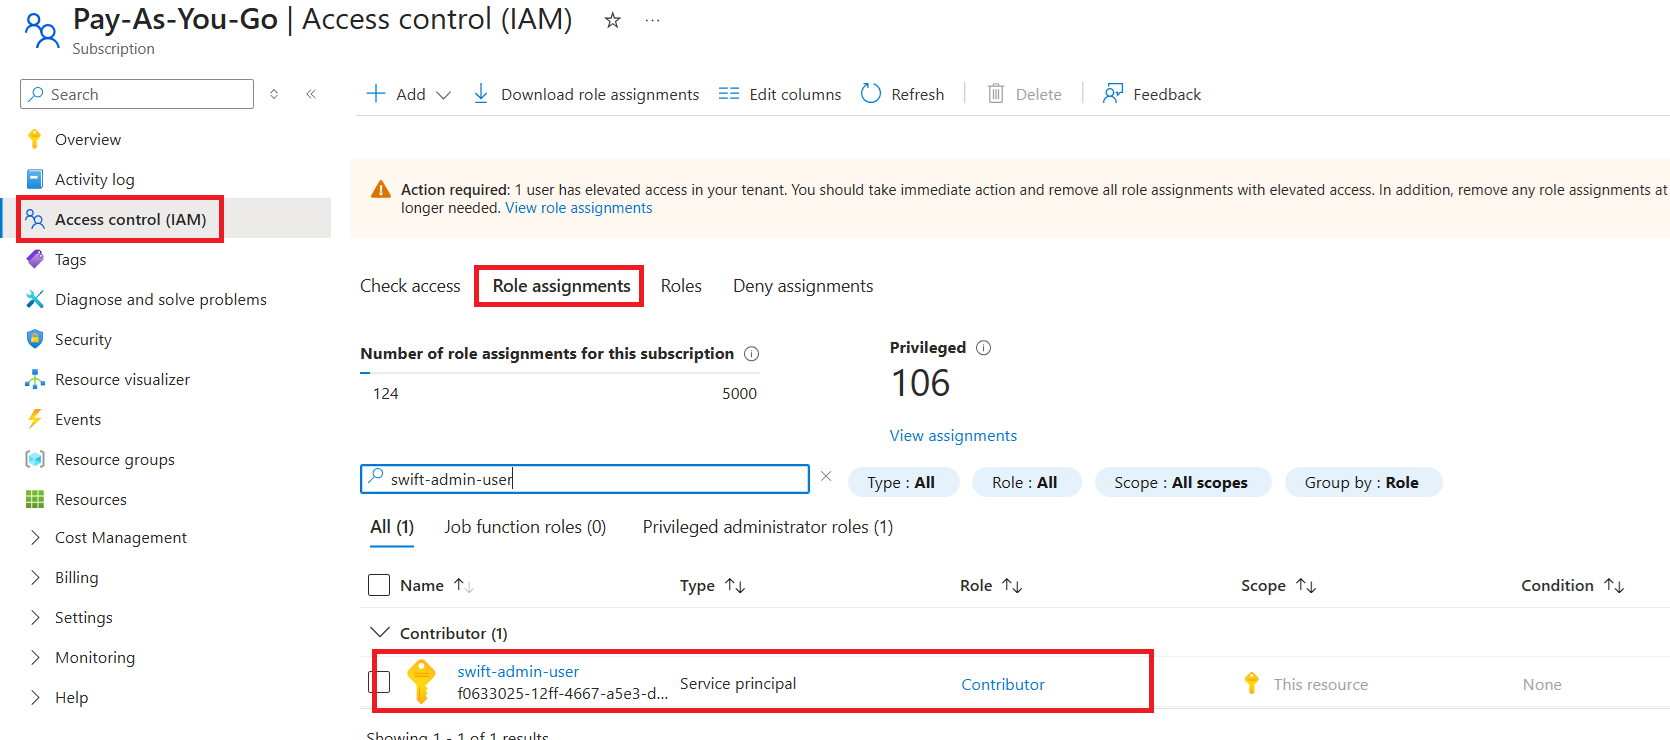Open the Role : All filter

click(1026, 482)
